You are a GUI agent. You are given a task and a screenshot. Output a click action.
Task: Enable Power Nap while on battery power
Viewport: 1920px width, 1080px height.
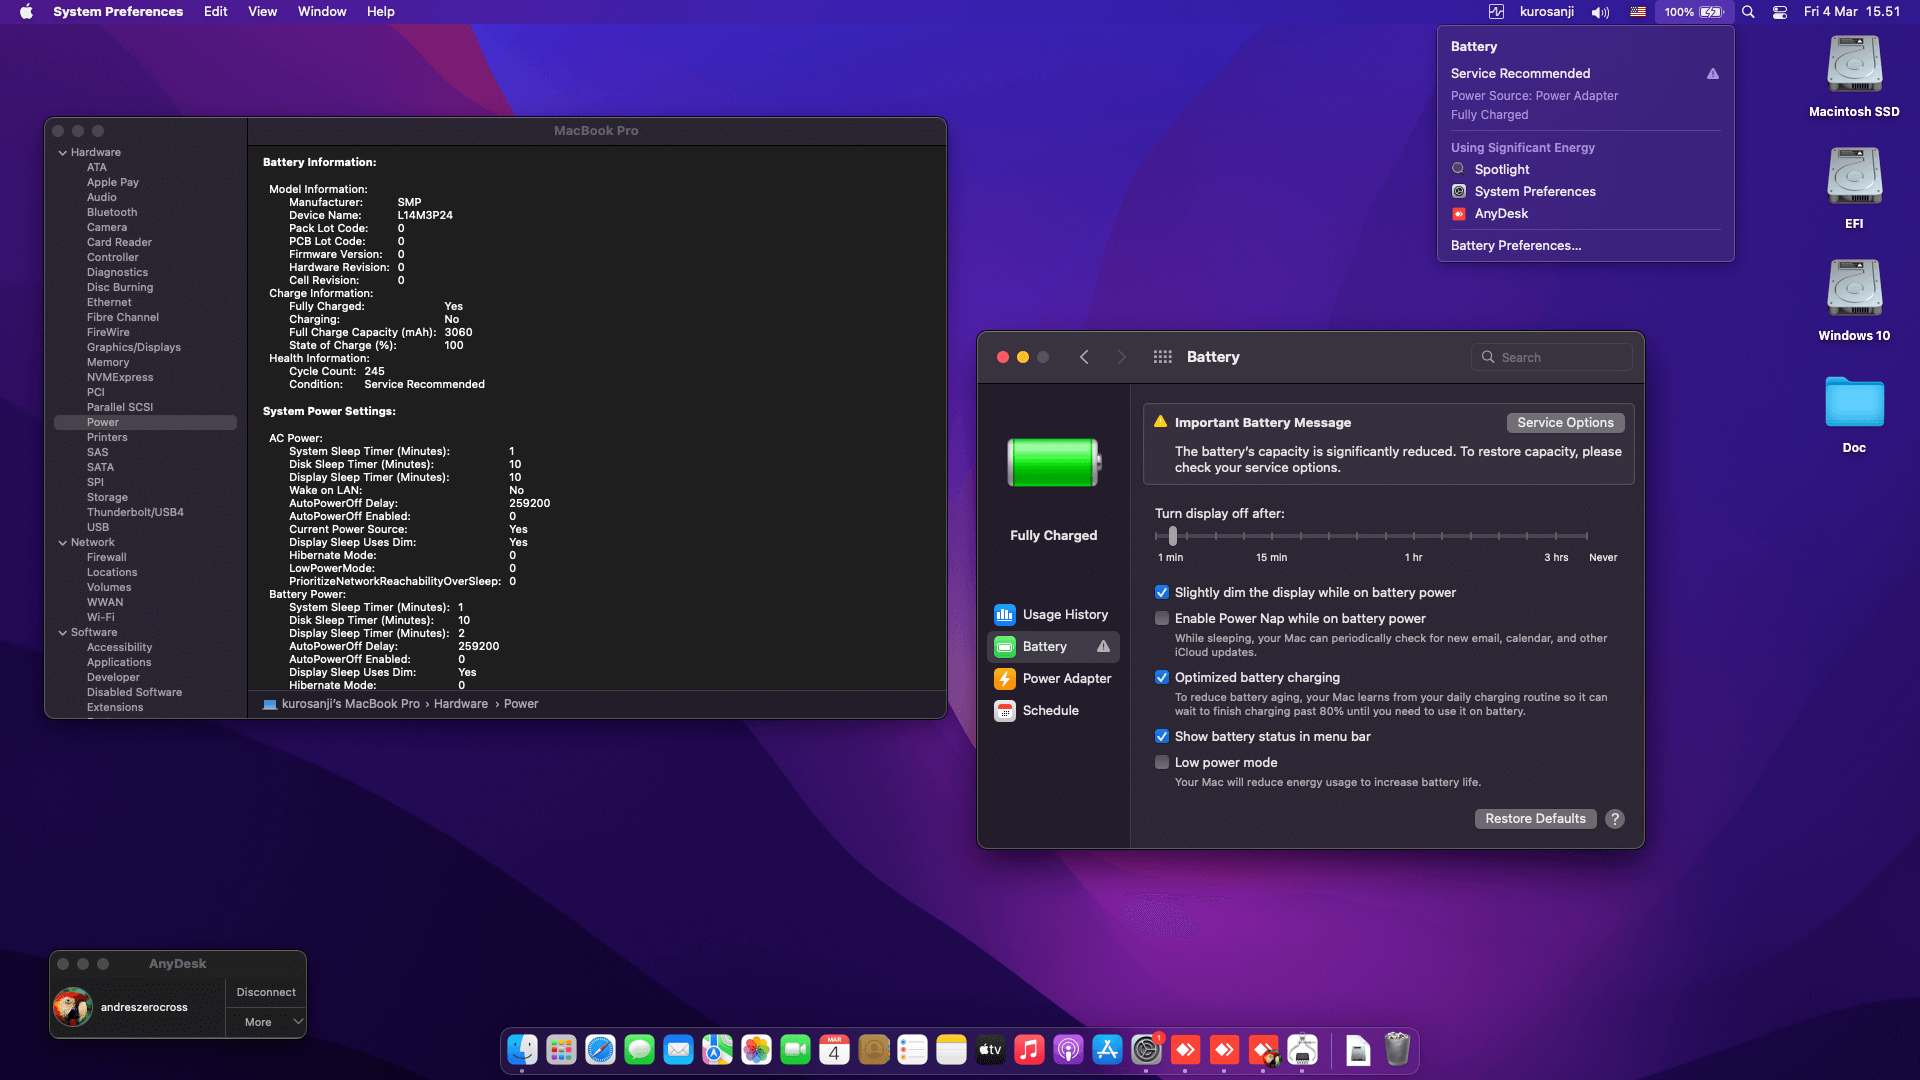(x=1162, y=618)
